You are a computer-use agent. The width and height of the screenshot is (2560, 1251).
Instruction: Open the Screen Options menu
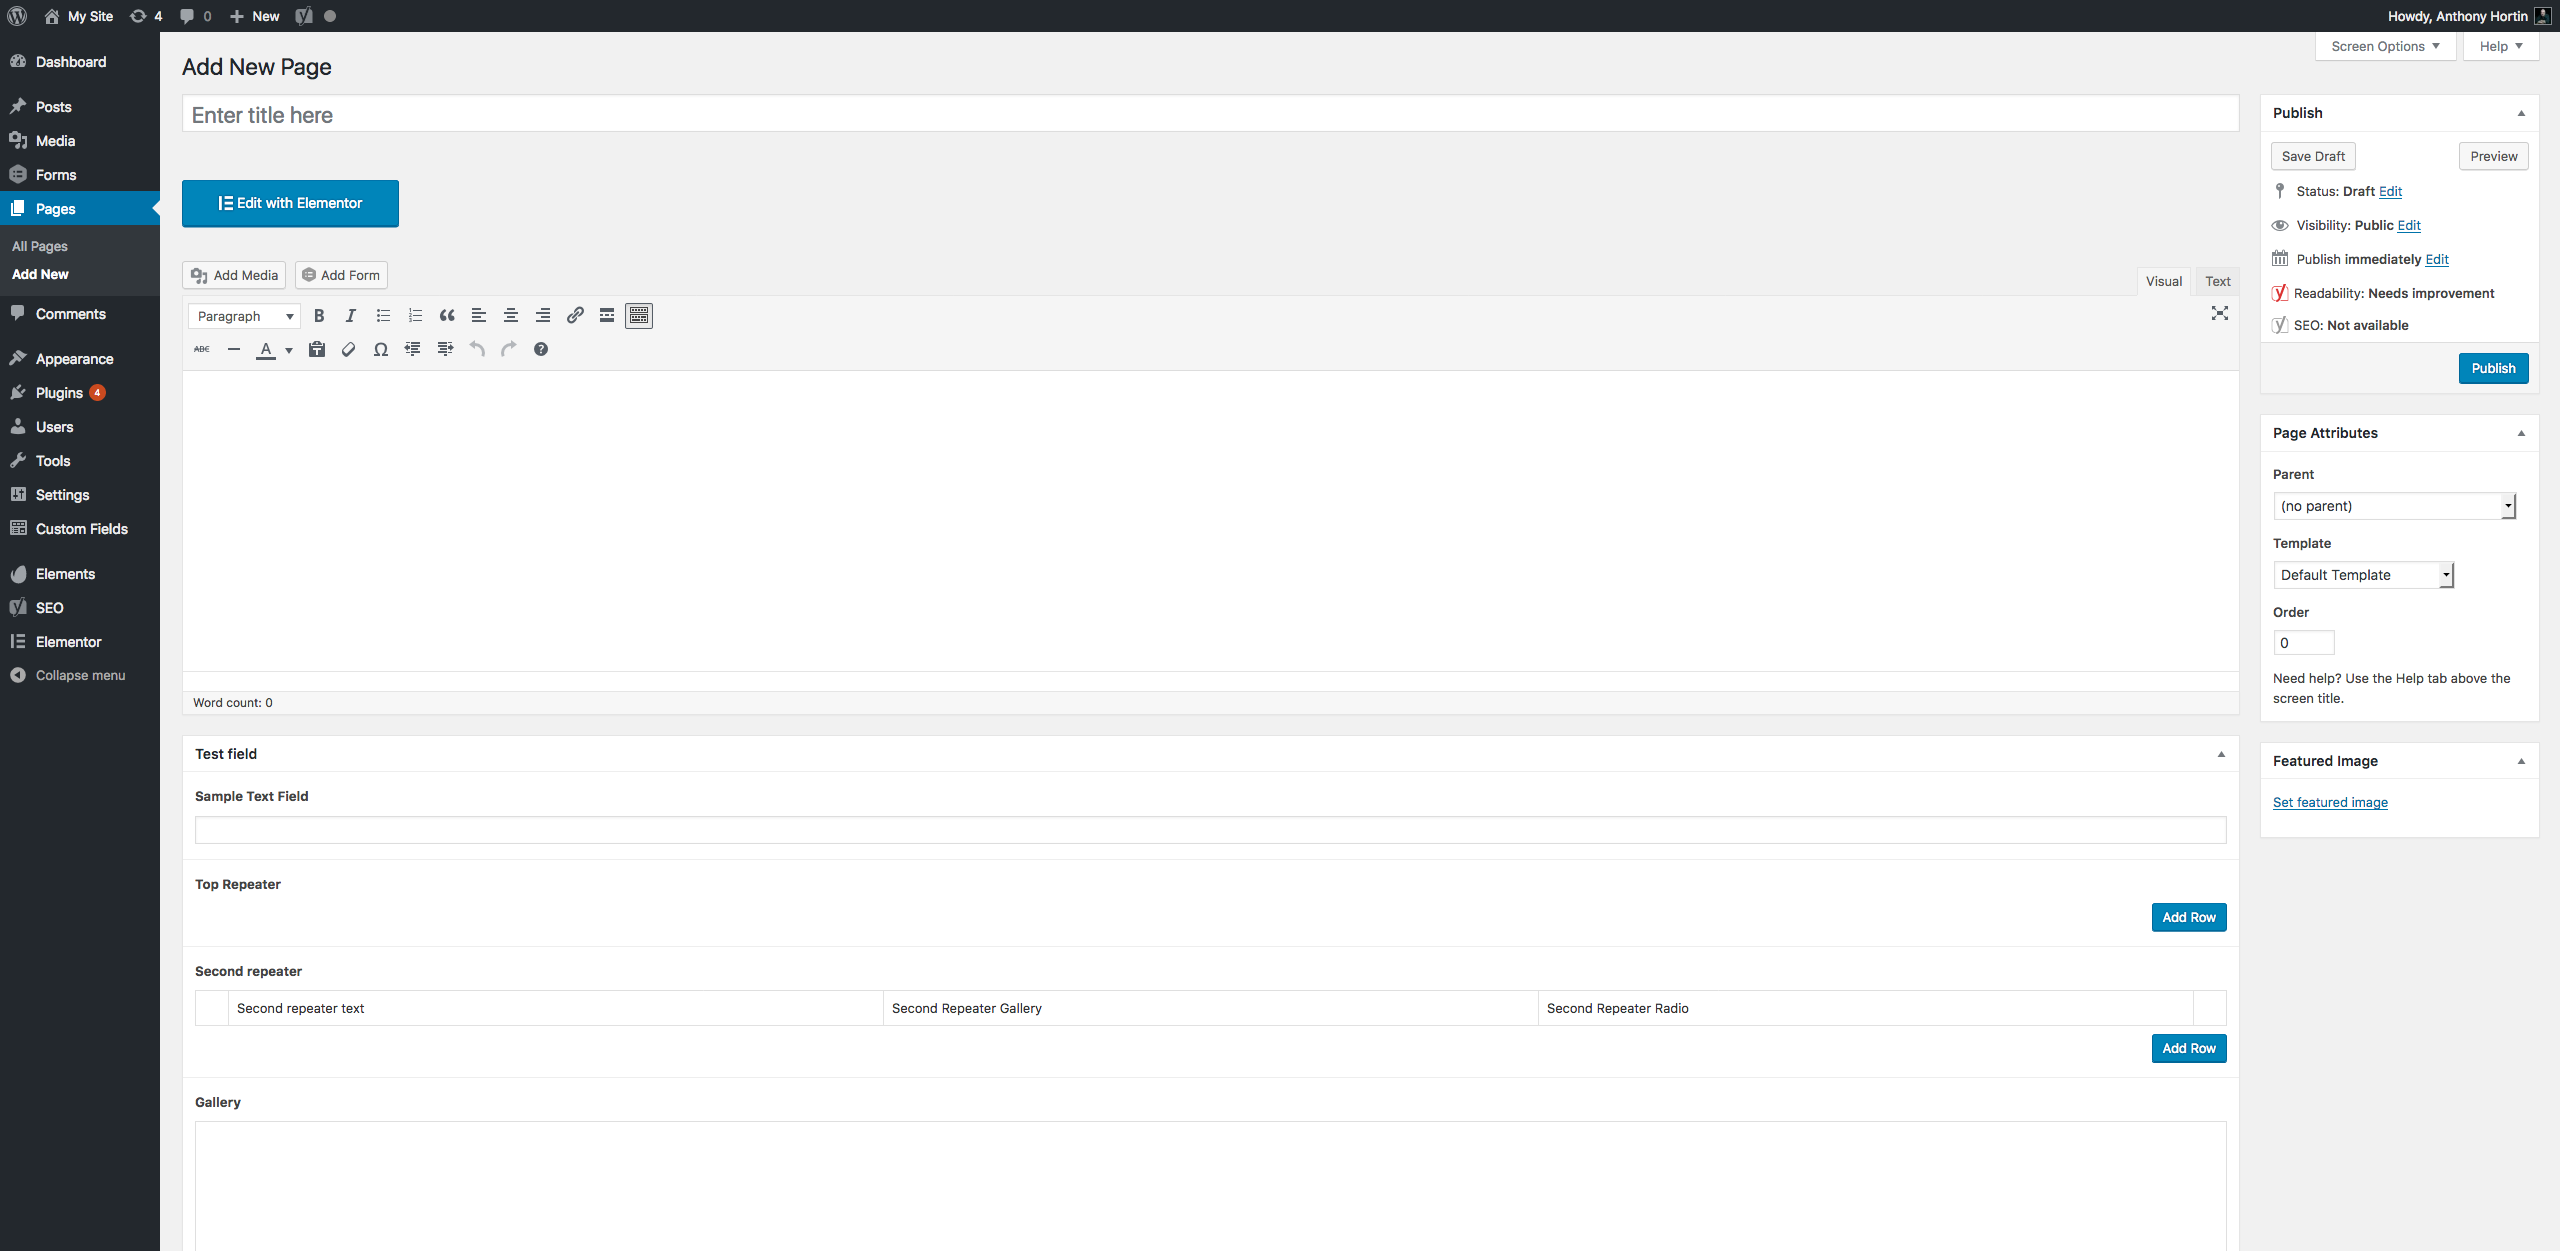pyautogui.click(x=2385, y=46)
